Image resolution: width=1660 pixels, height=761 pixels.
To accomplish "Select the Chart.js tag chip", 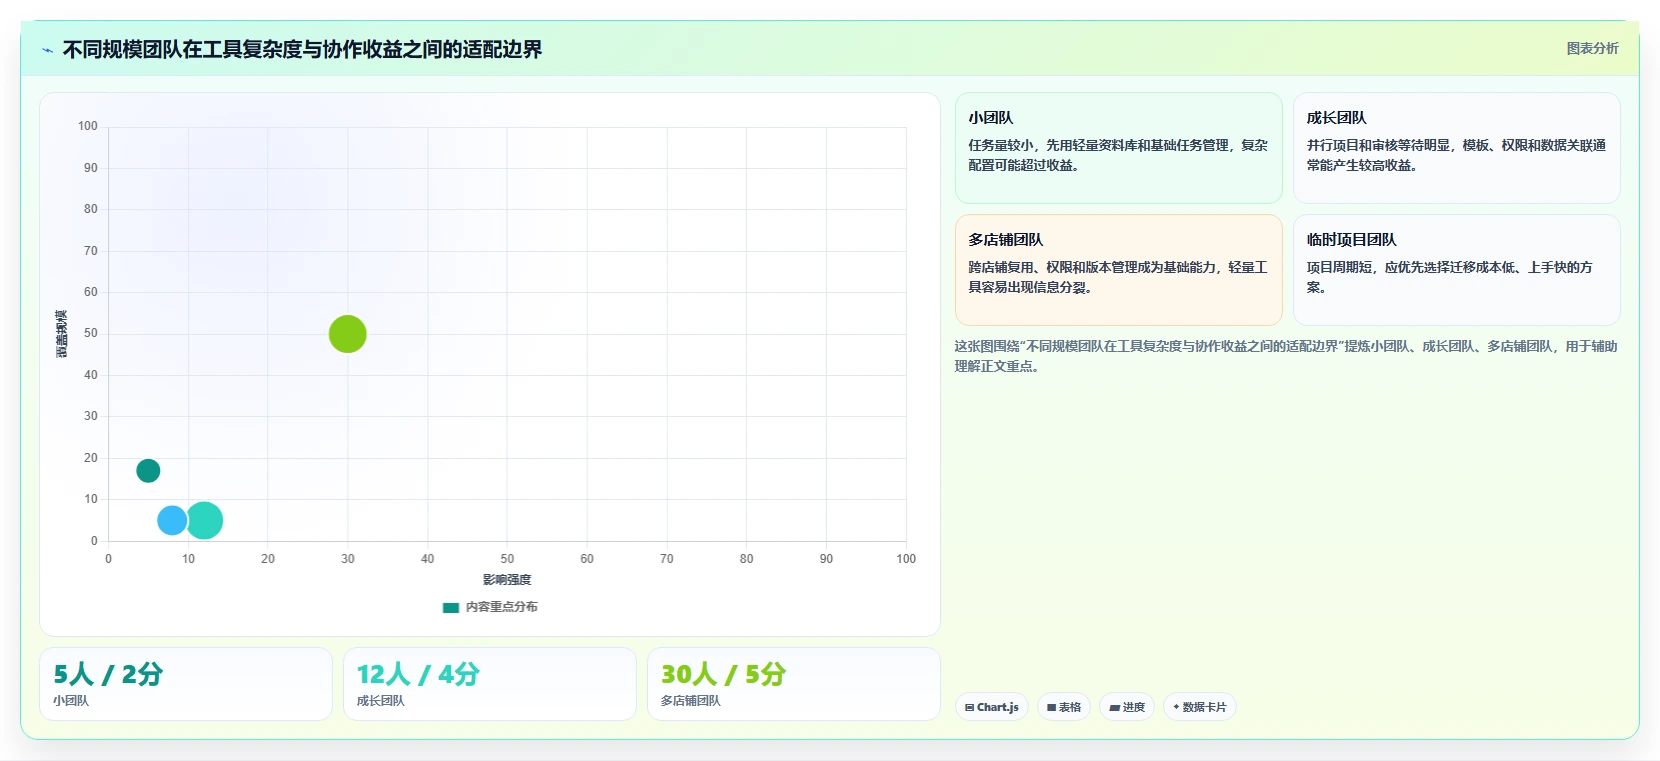I will (992, 707).
